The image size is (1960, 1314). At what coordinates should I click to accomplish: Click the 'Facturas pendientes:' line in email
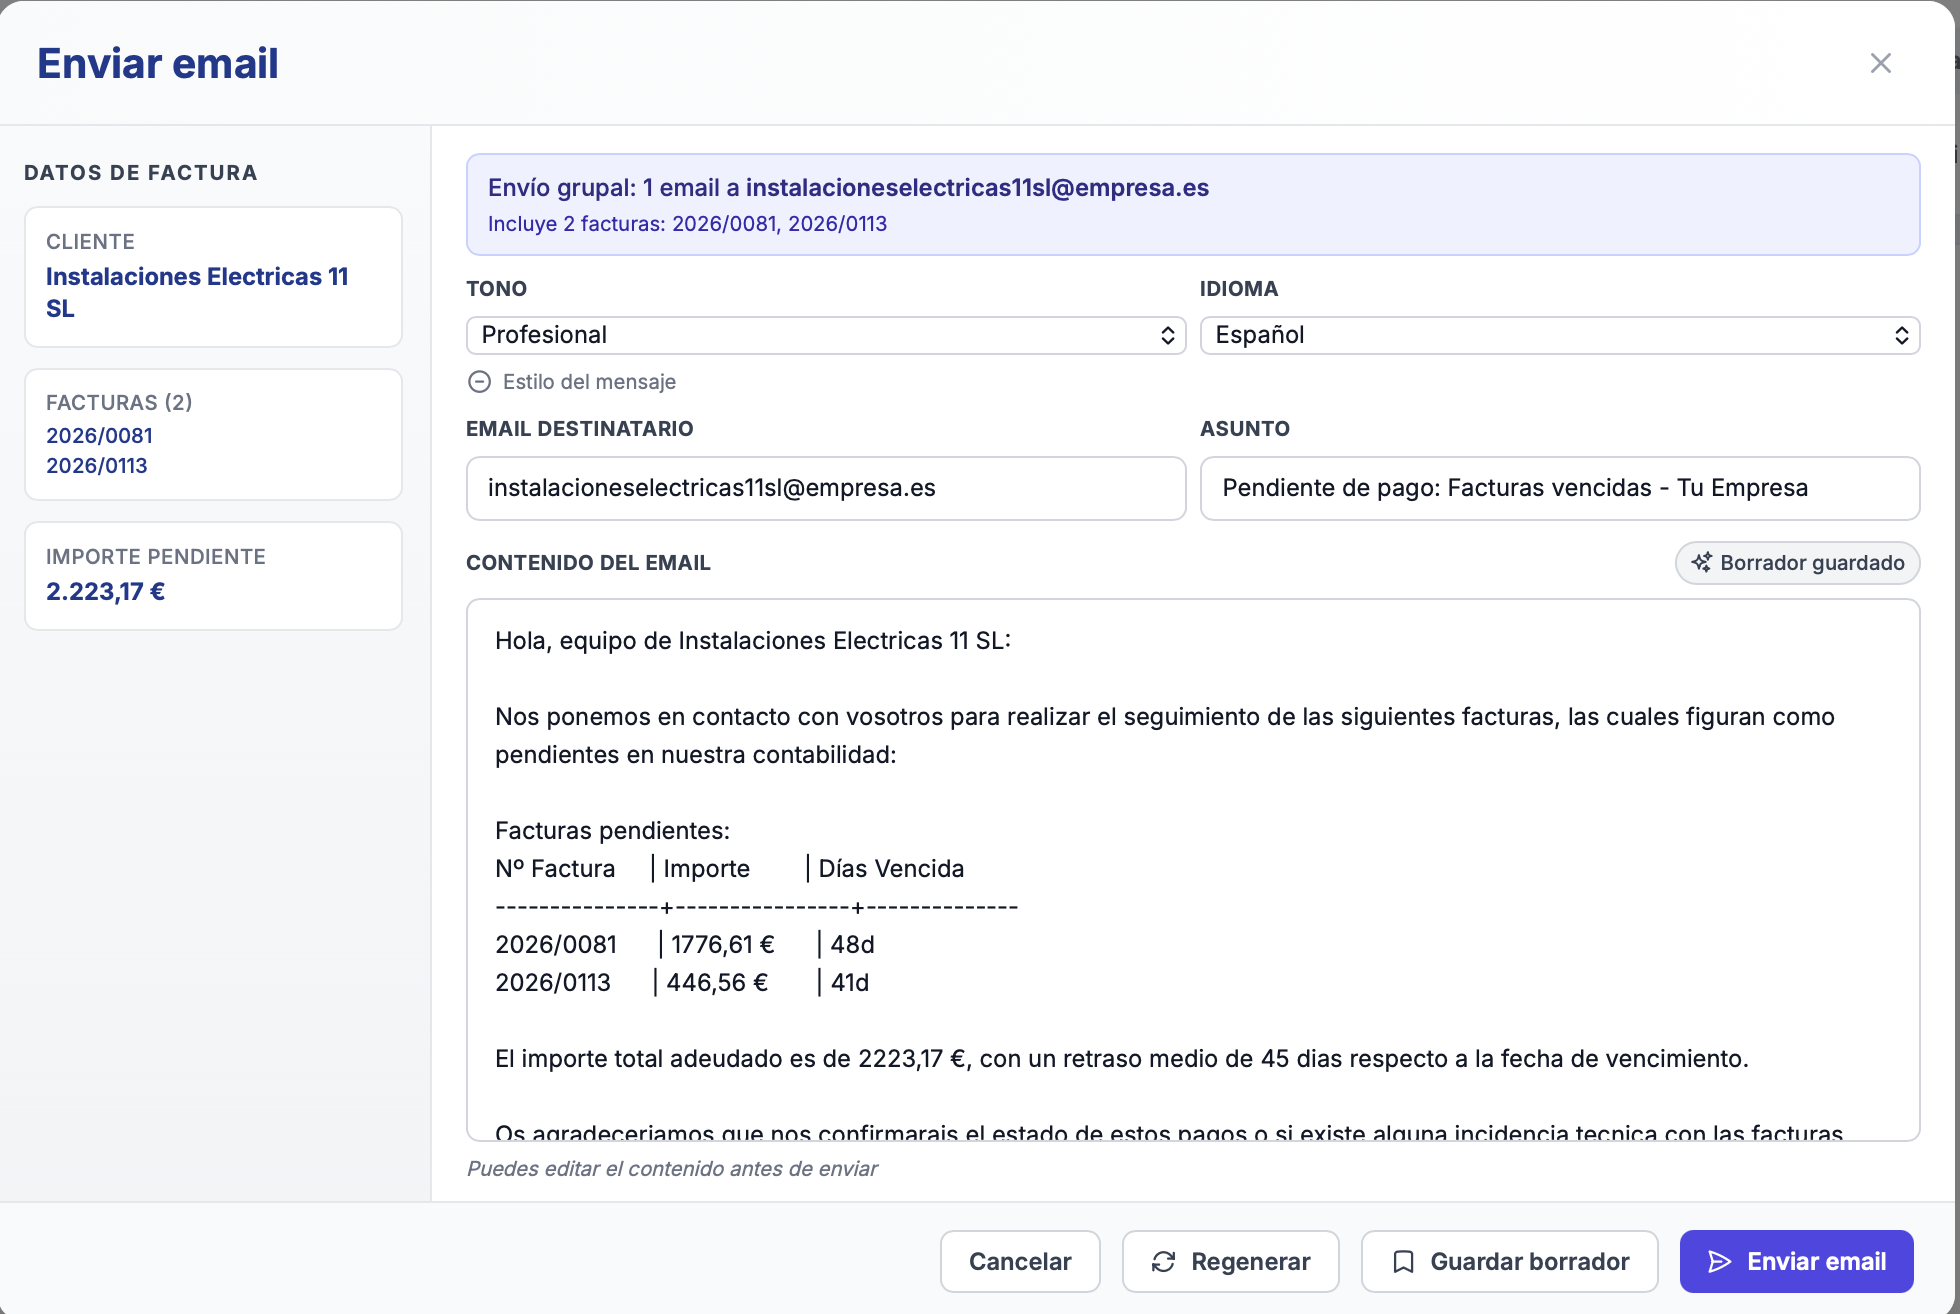tap(612, 831)
